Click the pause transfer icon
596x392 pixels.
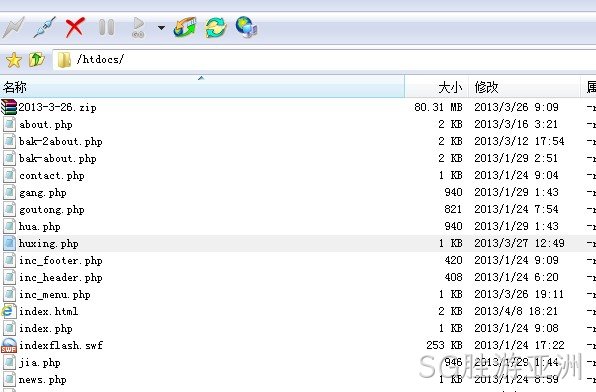coord(106,27)
